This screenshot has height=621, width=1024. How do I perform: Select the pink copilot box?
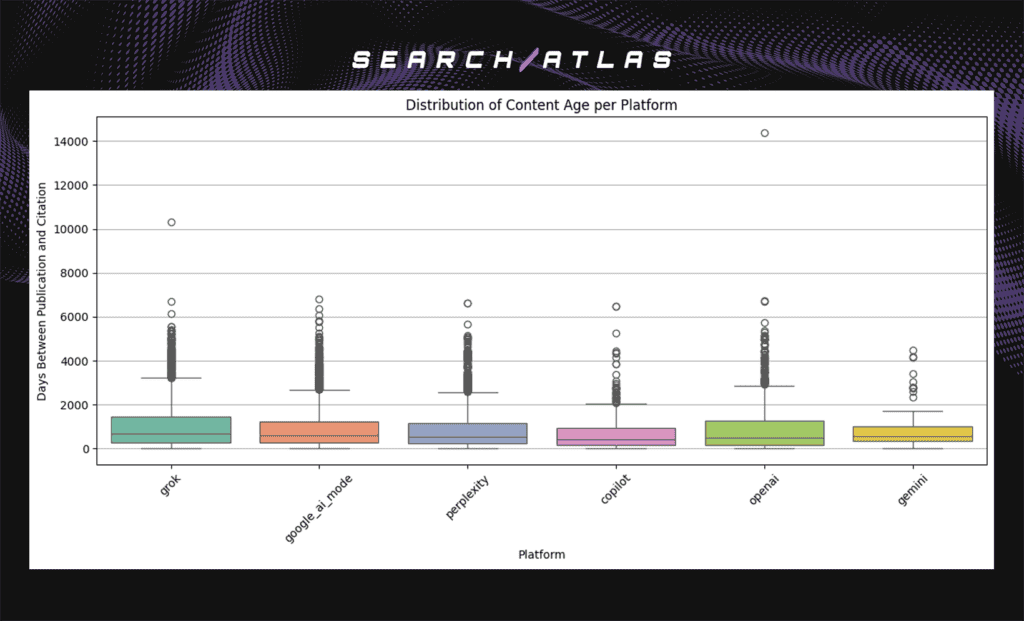click(x=616, y=436)
